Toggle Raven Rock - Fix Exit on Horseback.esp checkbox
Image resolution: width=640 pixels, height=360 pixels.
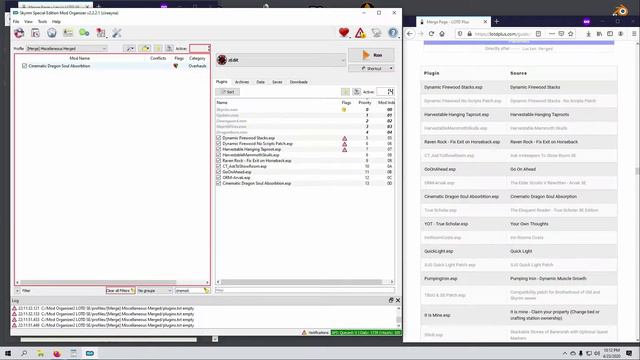(x=219, y=161)
